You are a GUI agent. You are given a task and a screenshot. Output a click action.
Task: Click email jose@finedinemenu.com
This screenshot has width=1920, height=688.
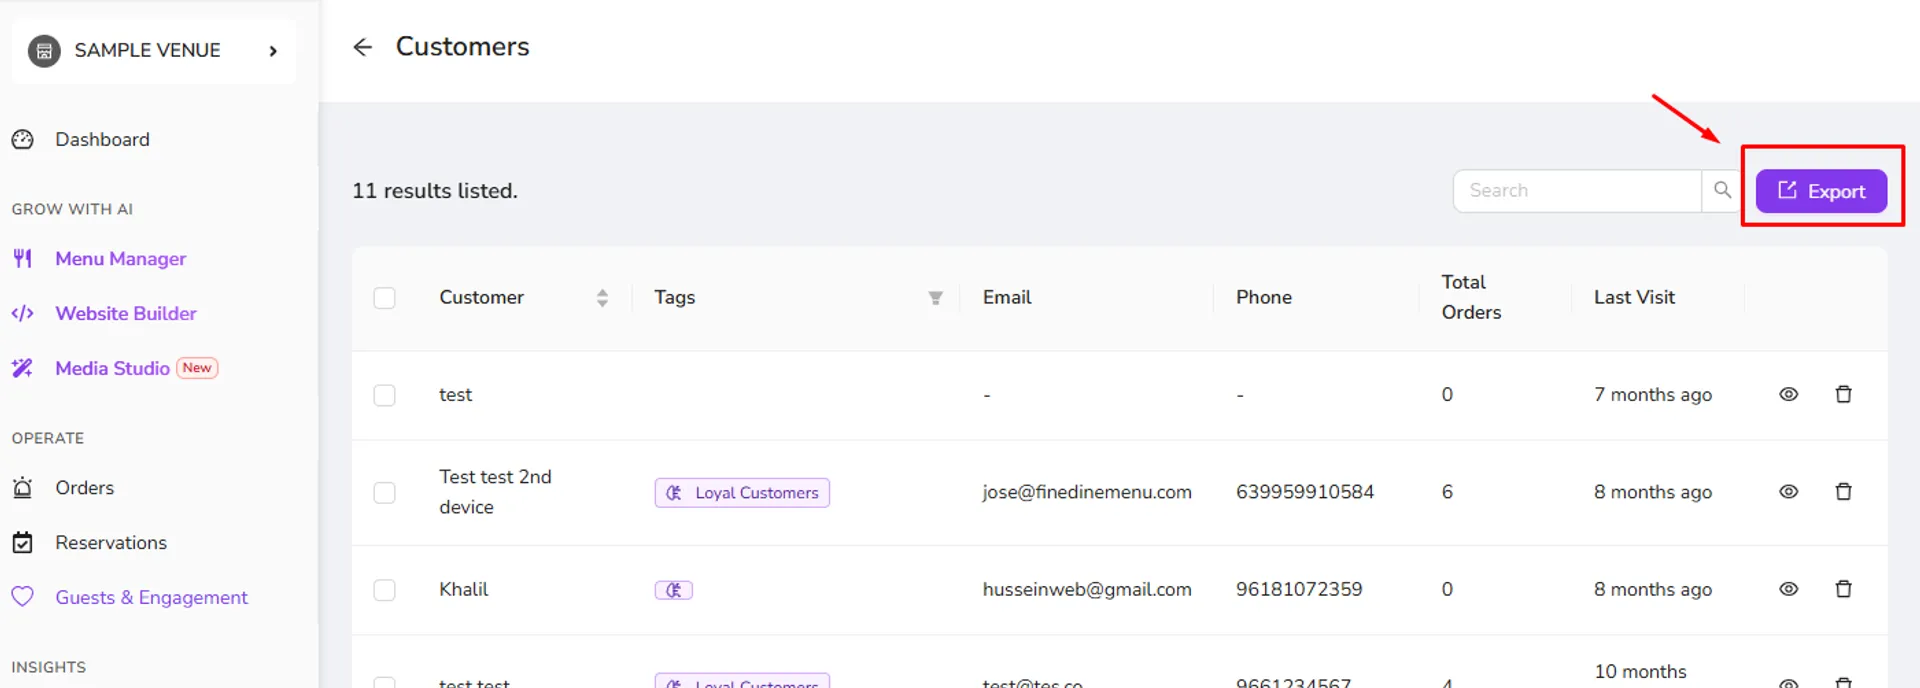point(1087,492)
